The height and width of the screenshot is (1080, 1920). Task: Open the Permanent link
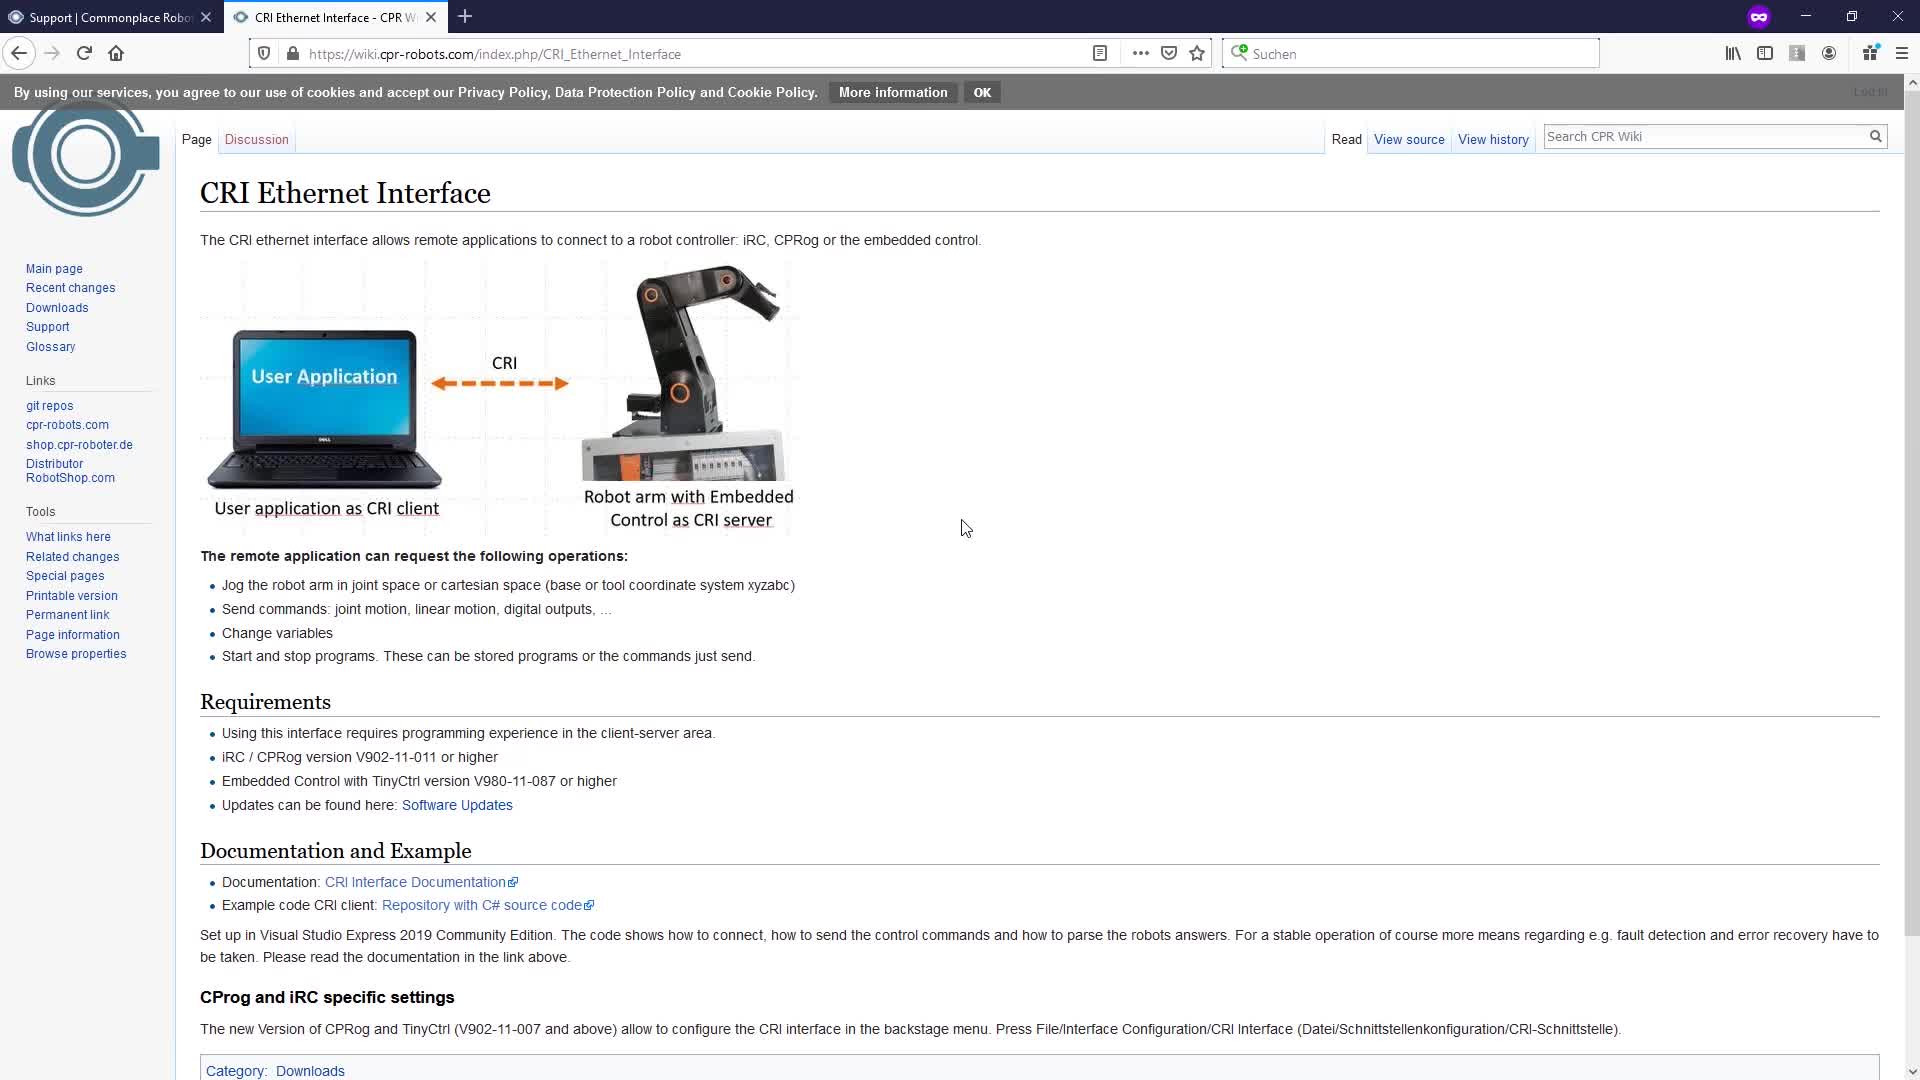[68, 615]
